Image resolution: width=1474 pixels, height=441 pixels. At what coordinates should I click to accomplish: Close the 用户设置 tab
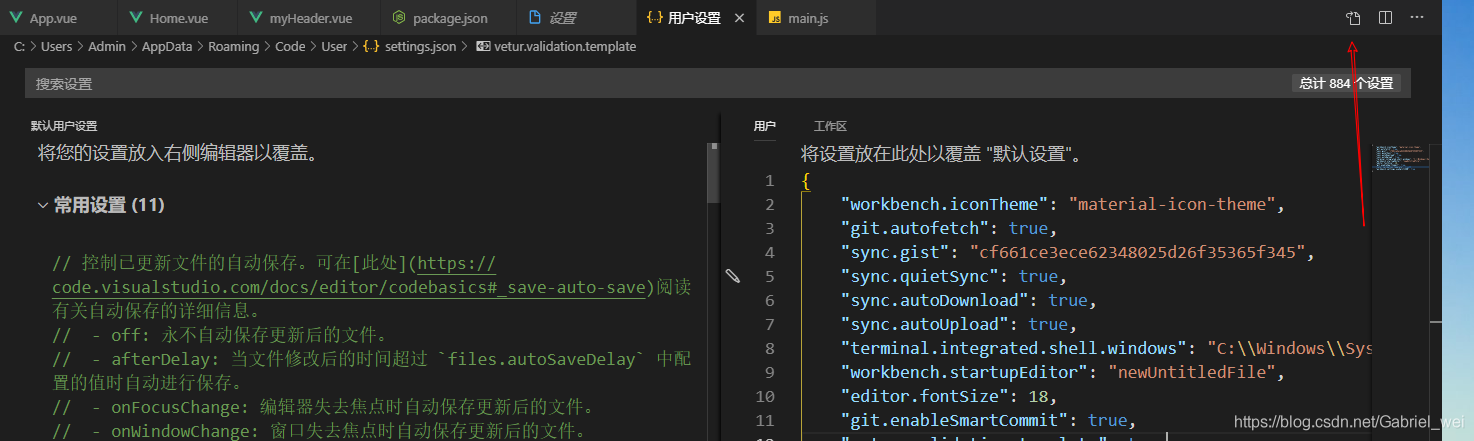click(739, 19)
